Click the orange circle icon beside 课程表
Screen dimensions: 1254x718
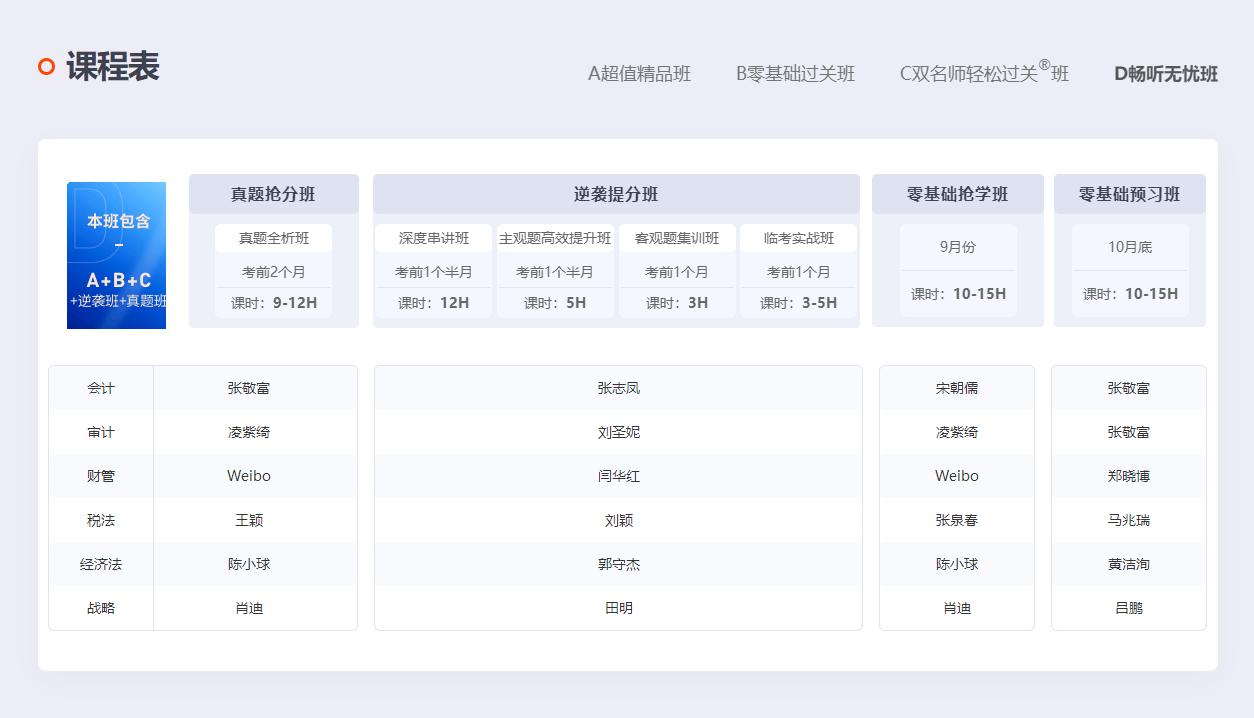[x=44, y=66]
